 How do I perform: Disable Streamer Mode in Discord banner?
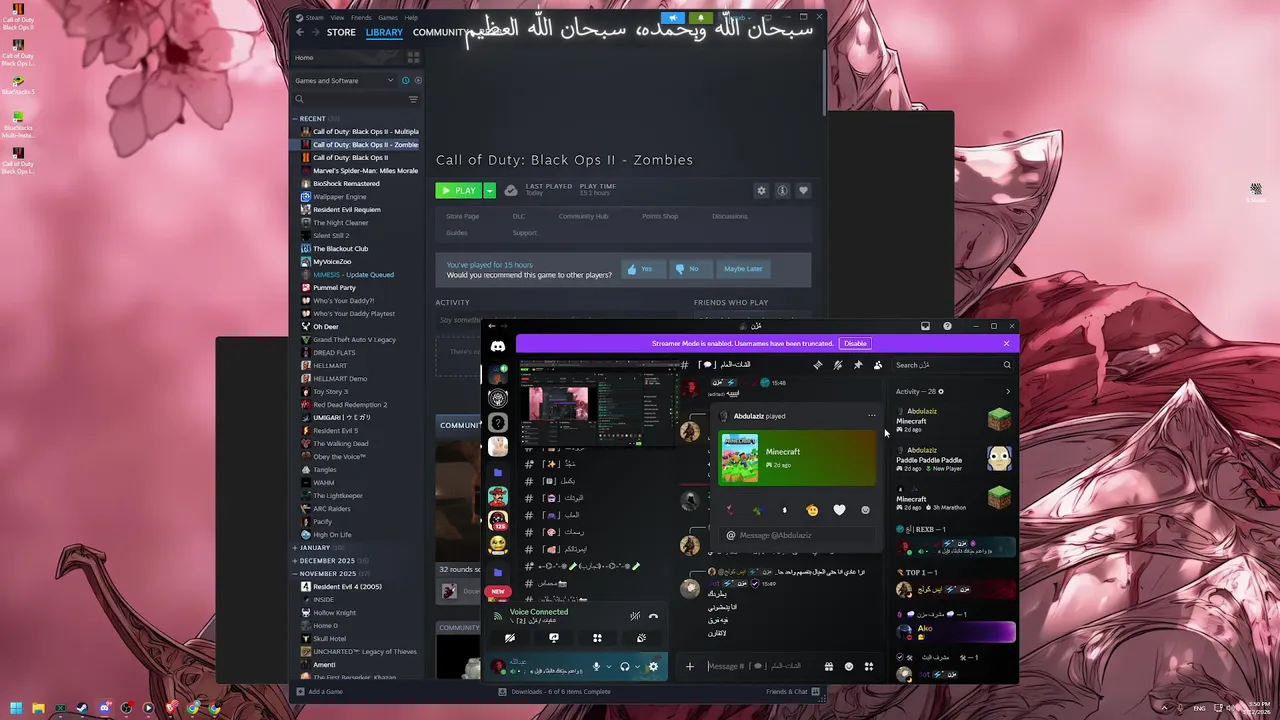pyautogui.click(x=855, y=344)
